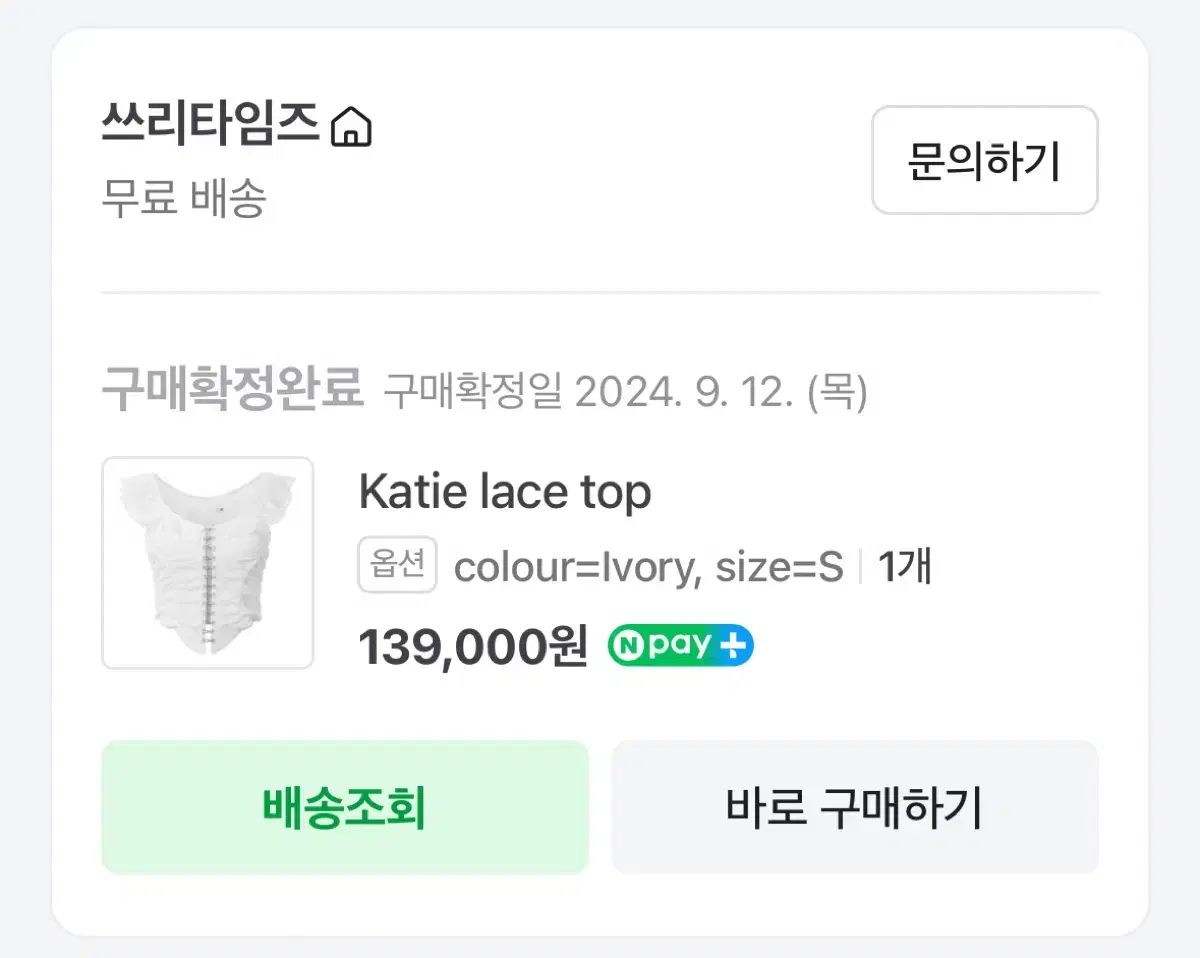Tap the Npay plus badge

pos(681,646)
